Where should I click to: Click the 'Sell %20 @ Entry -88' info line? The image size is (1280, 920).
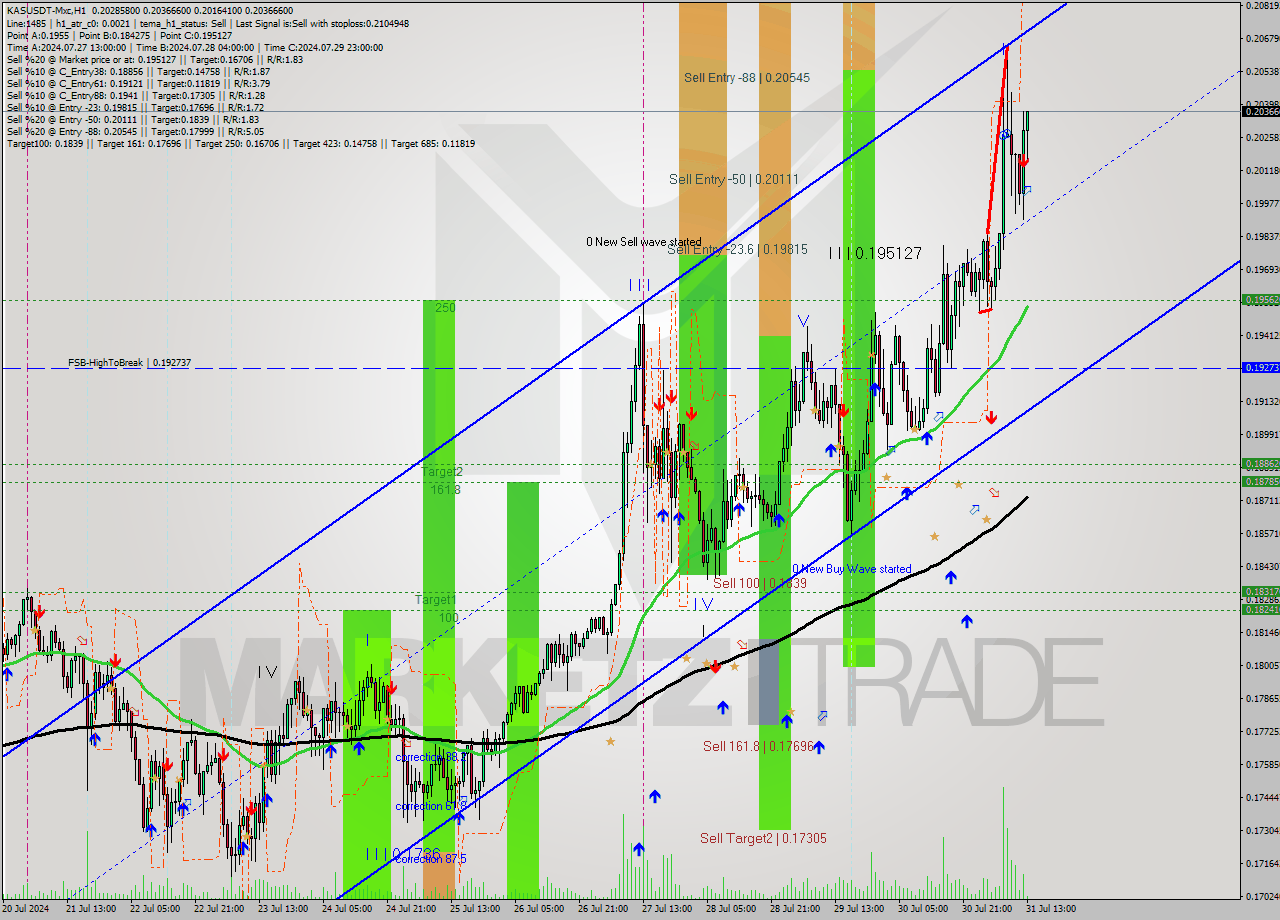click(x=135, y=131)
